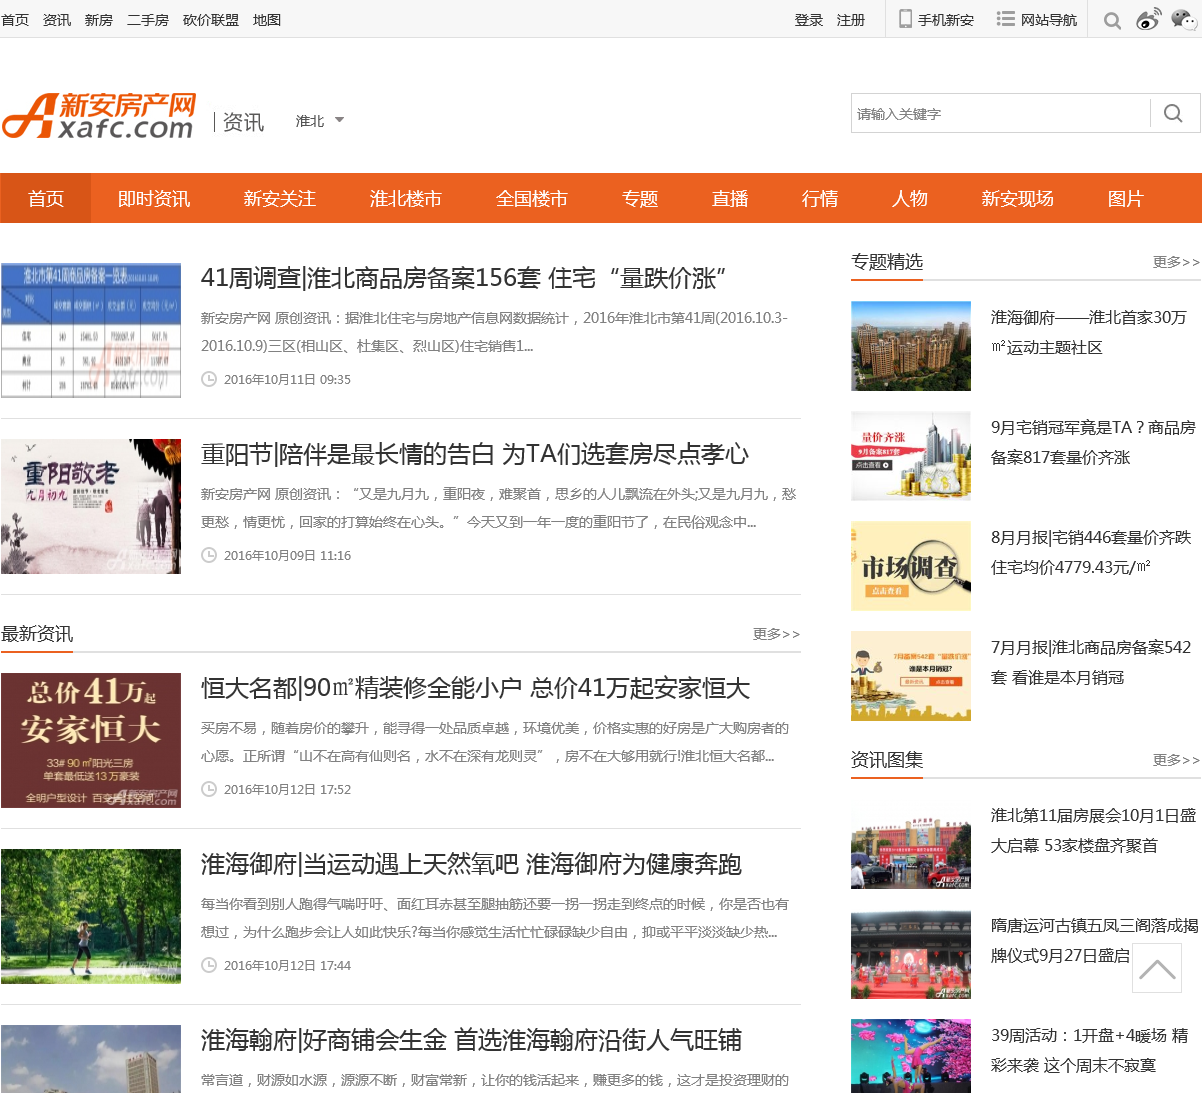
Task: Submit search with magnifier button beside input
Action: [x=1174, y=113]
